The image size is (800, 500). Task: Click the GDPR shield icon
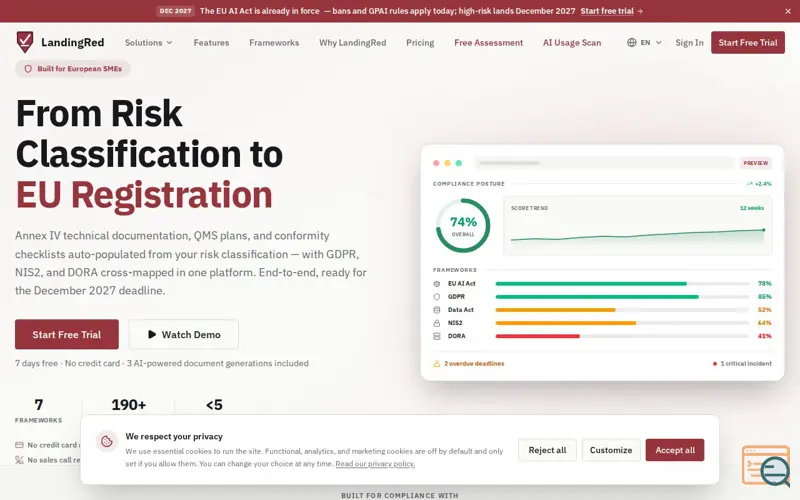pos(437,296)
